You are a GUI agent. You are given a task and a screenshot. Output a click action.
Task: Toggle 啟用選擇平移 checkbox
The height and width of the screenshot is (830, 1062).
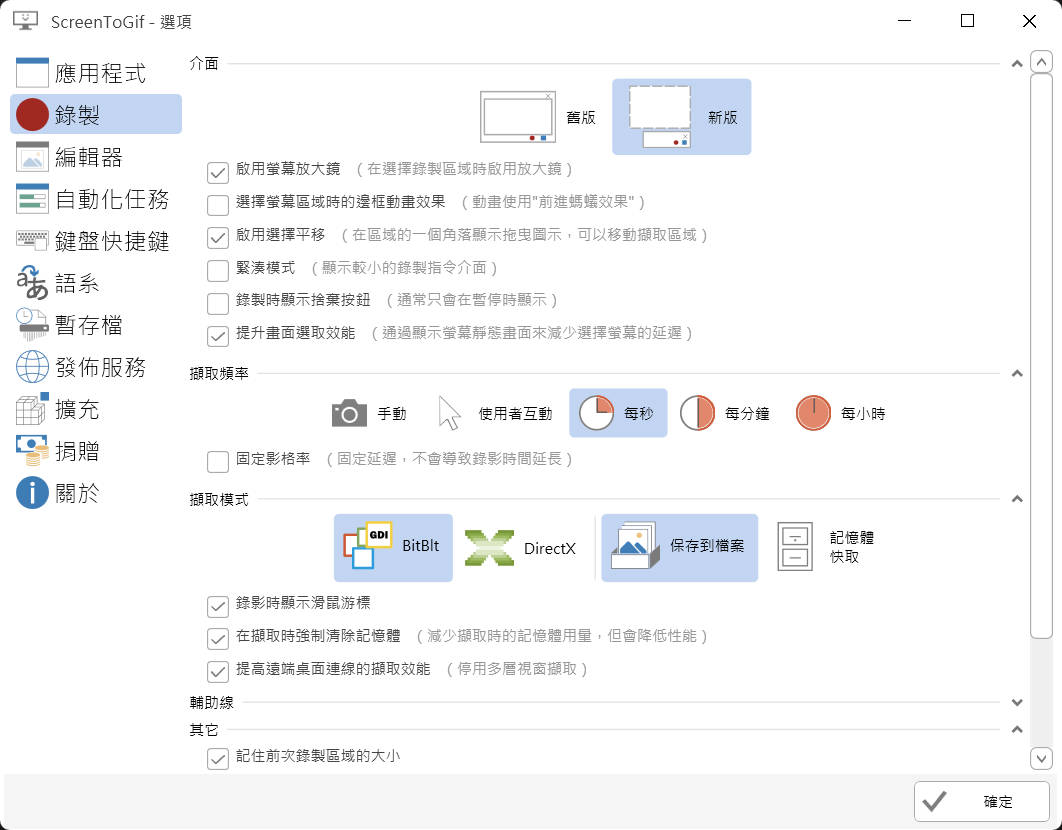pyautogui.click(x=217, y=238)
